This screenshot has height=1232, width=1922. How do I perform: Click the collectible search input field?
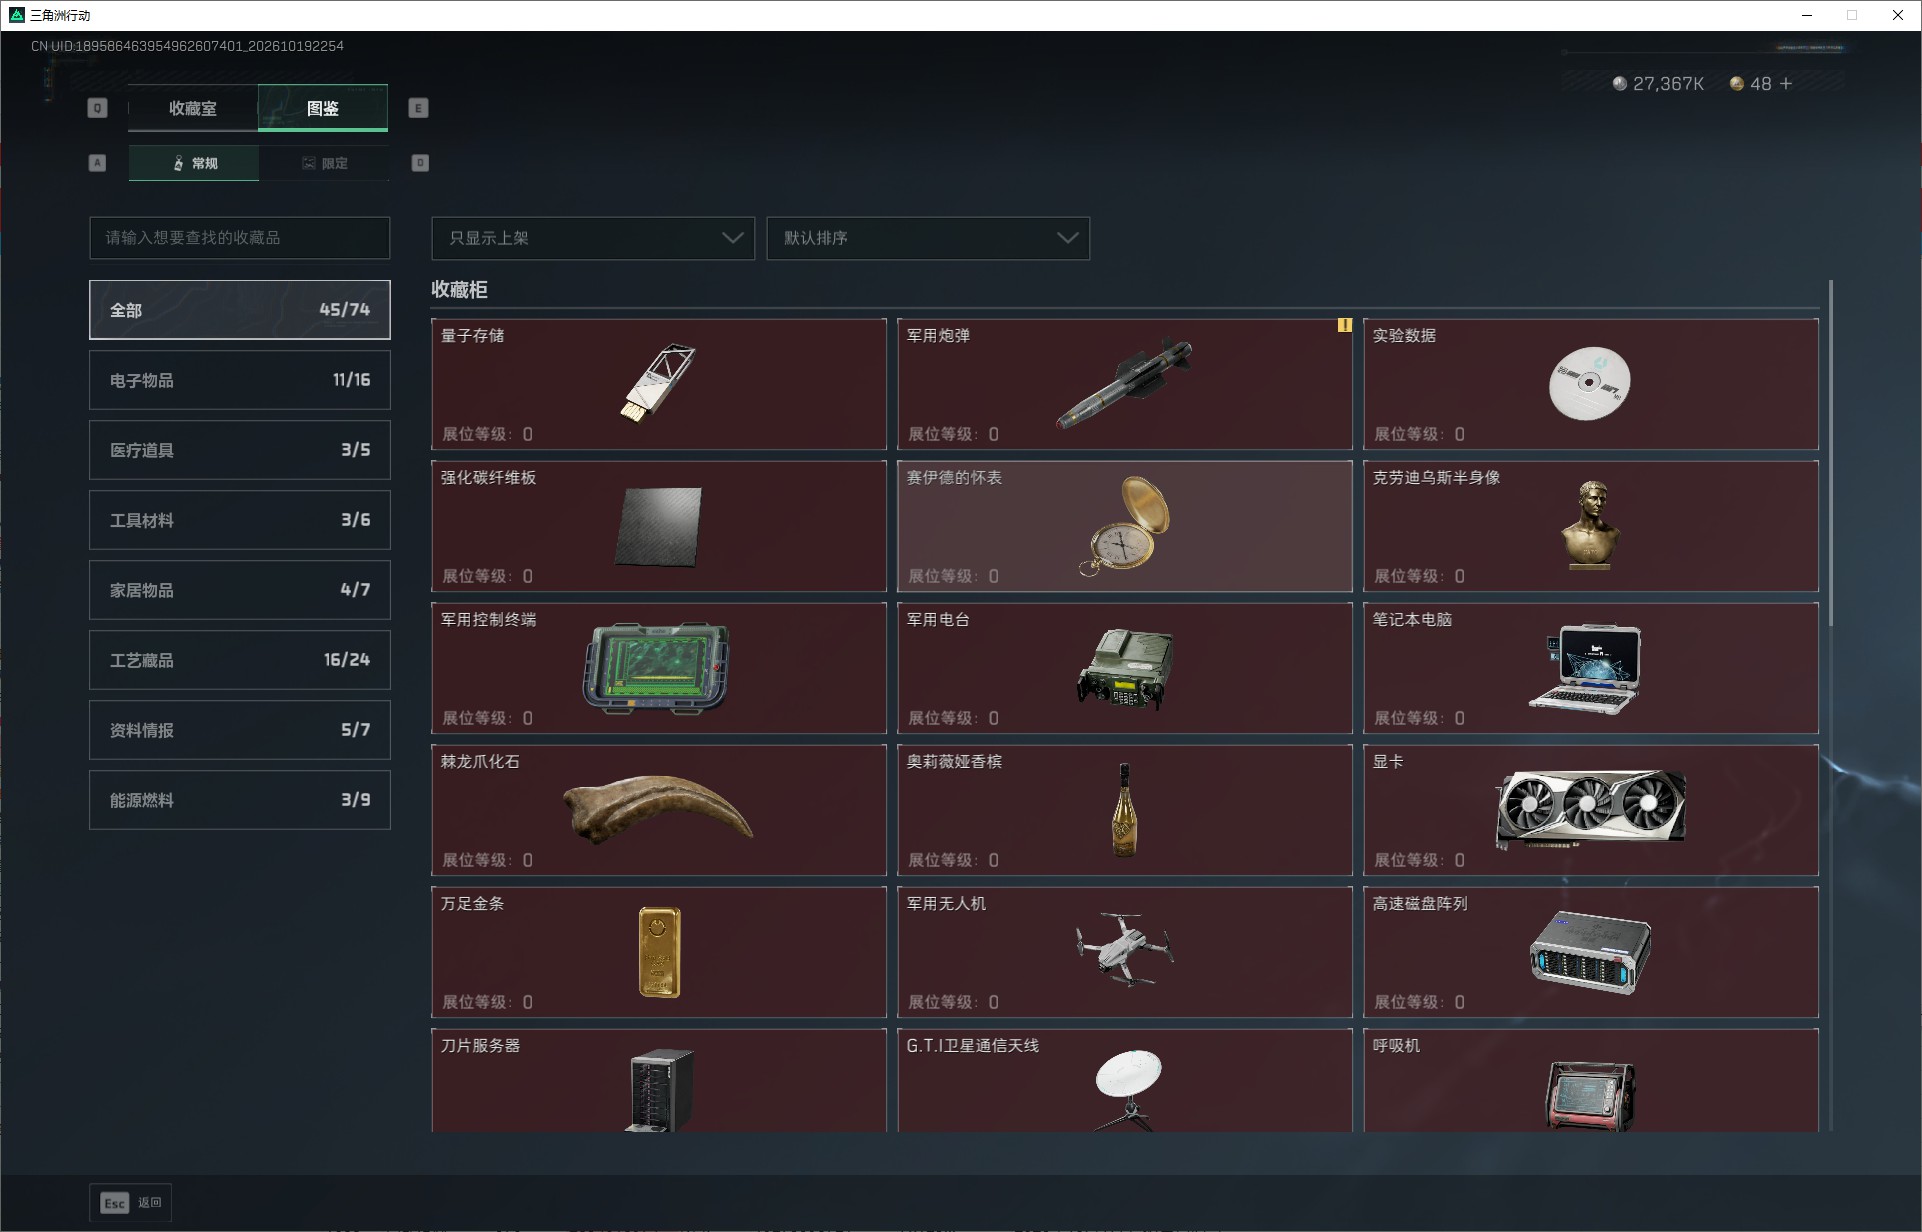pyautogui.click(x=240, y=238)
